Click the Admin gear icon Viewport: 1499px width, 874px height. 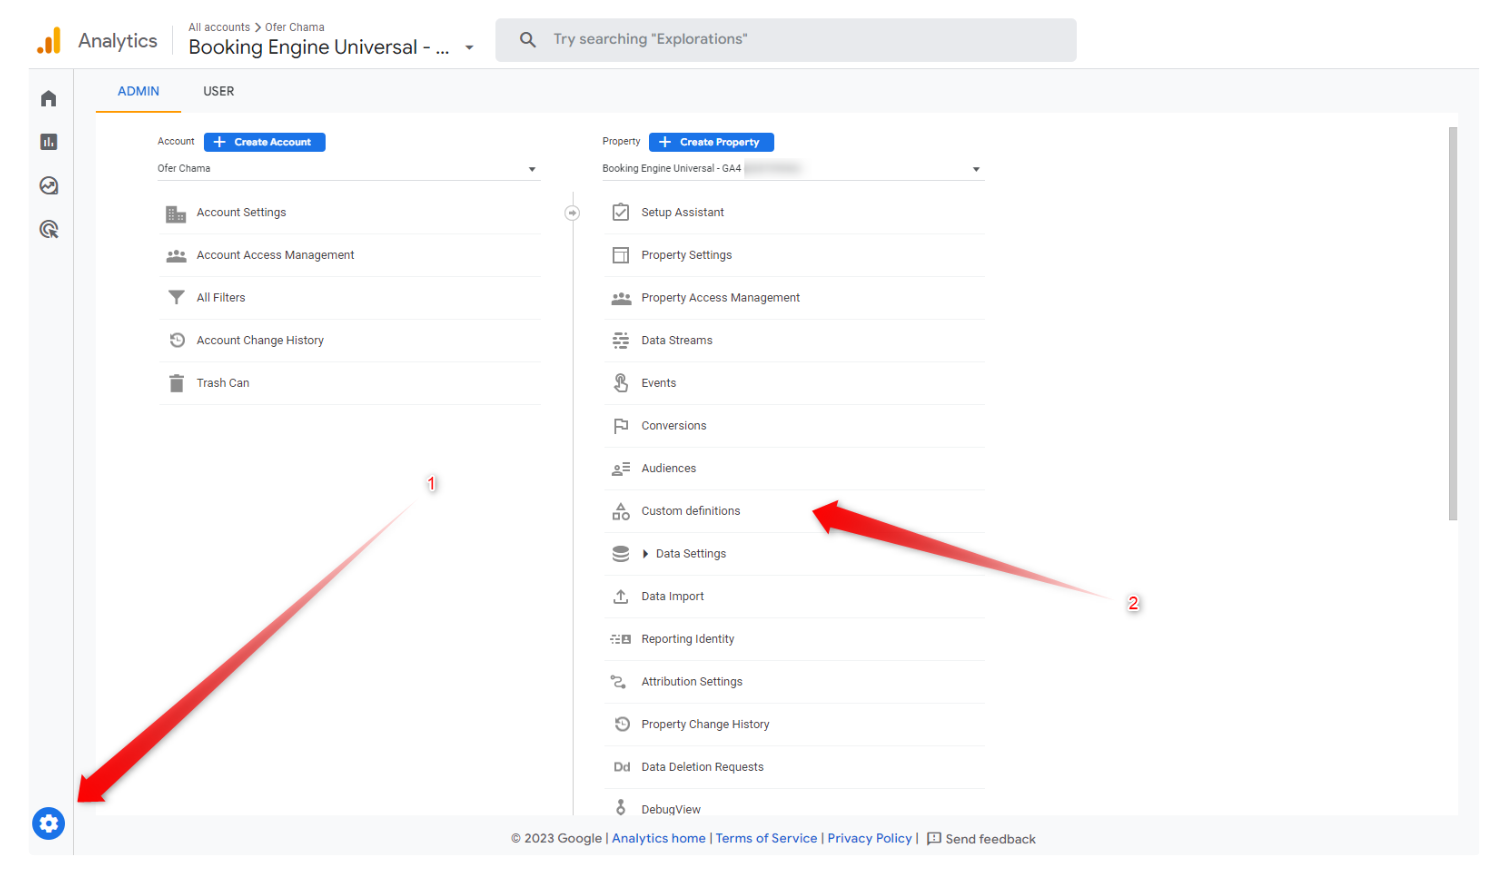(x=48, y=824)
